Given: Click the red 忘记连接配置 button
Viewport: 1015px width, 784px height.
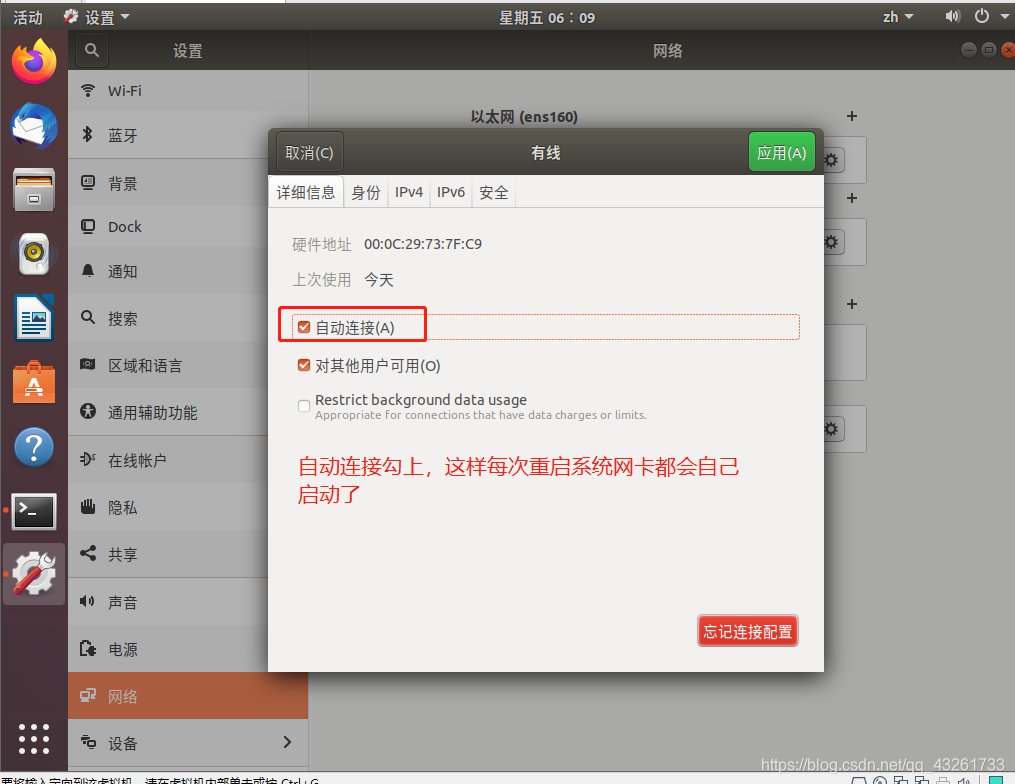Looking at the screenshot, I should pyautogui.click(x=748, y=631).
